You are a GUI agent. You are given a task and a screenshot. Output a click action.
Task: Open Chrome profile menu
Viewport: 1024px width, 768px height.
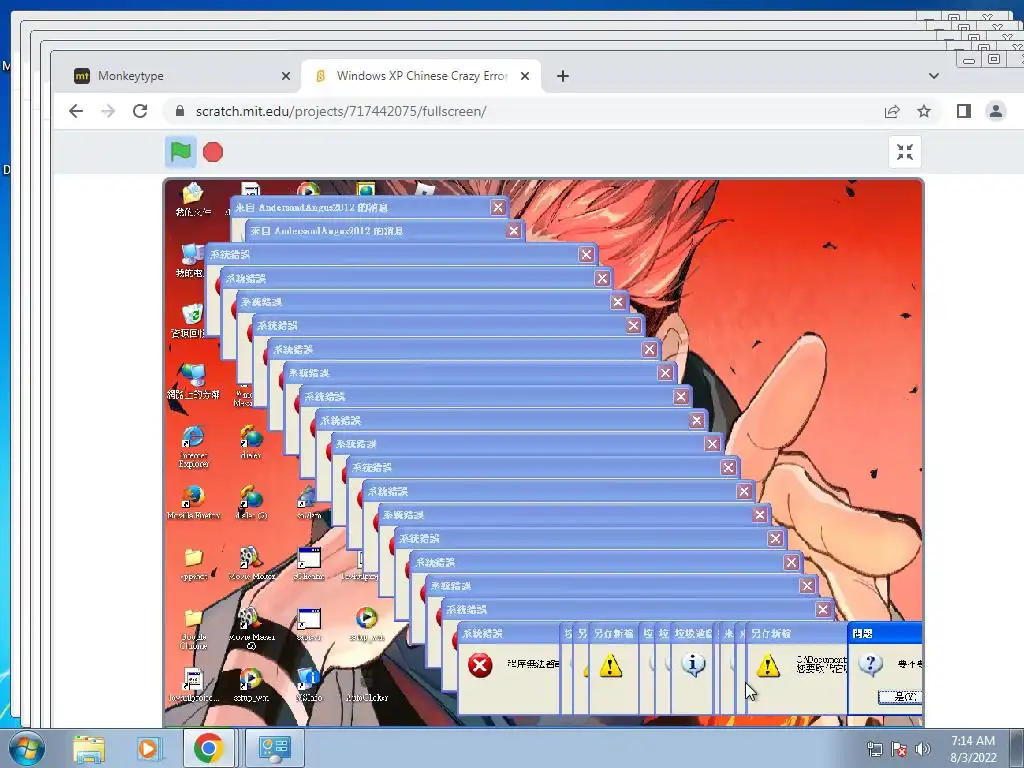pyautogui.click(x=996, y=111)
